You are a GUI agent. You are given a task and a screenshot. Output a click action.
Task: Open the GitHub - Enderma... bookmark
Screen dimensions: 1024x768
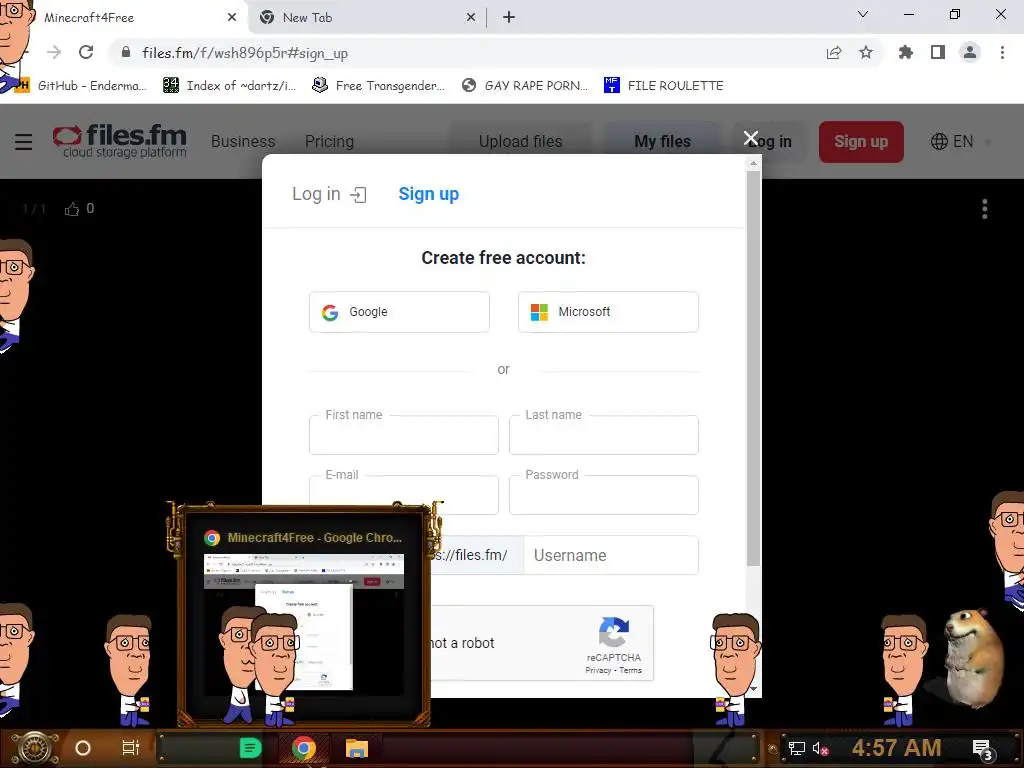pyautogui.click(x=81, y=86)
